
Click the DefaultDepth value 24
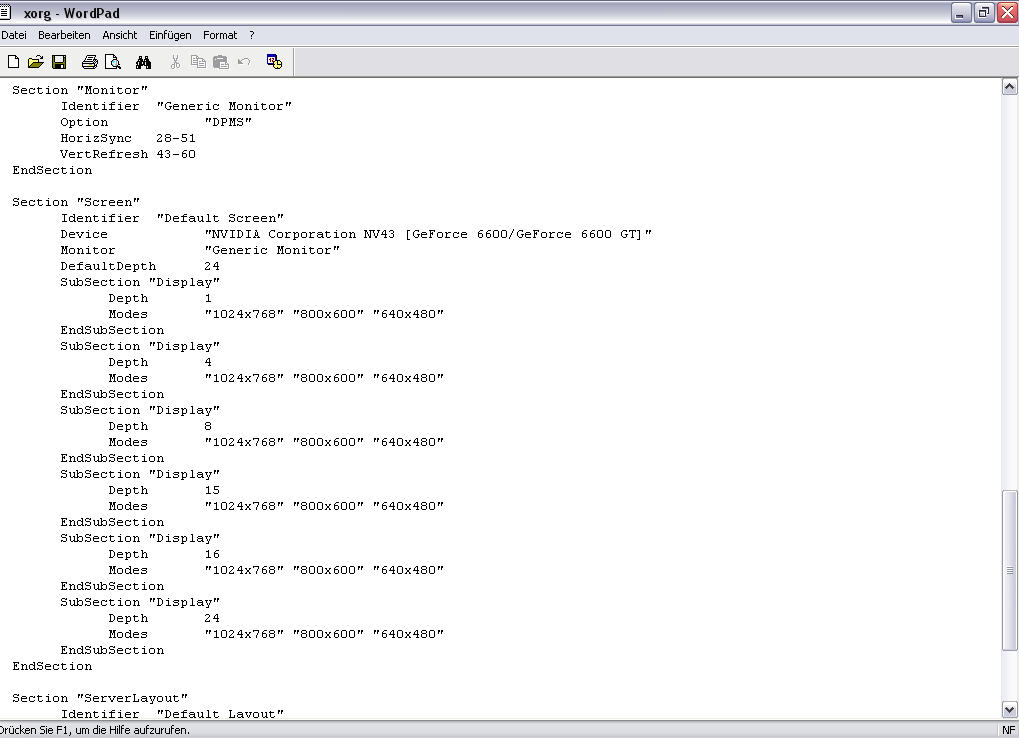(212, 266)
